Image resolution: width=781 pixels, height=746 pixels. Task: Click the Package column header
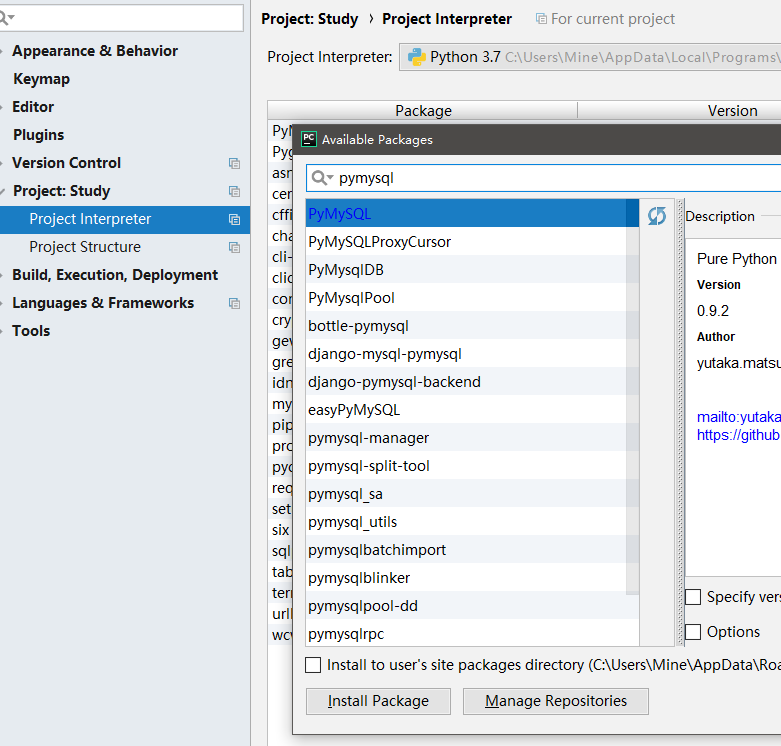[x=423, y=111]
